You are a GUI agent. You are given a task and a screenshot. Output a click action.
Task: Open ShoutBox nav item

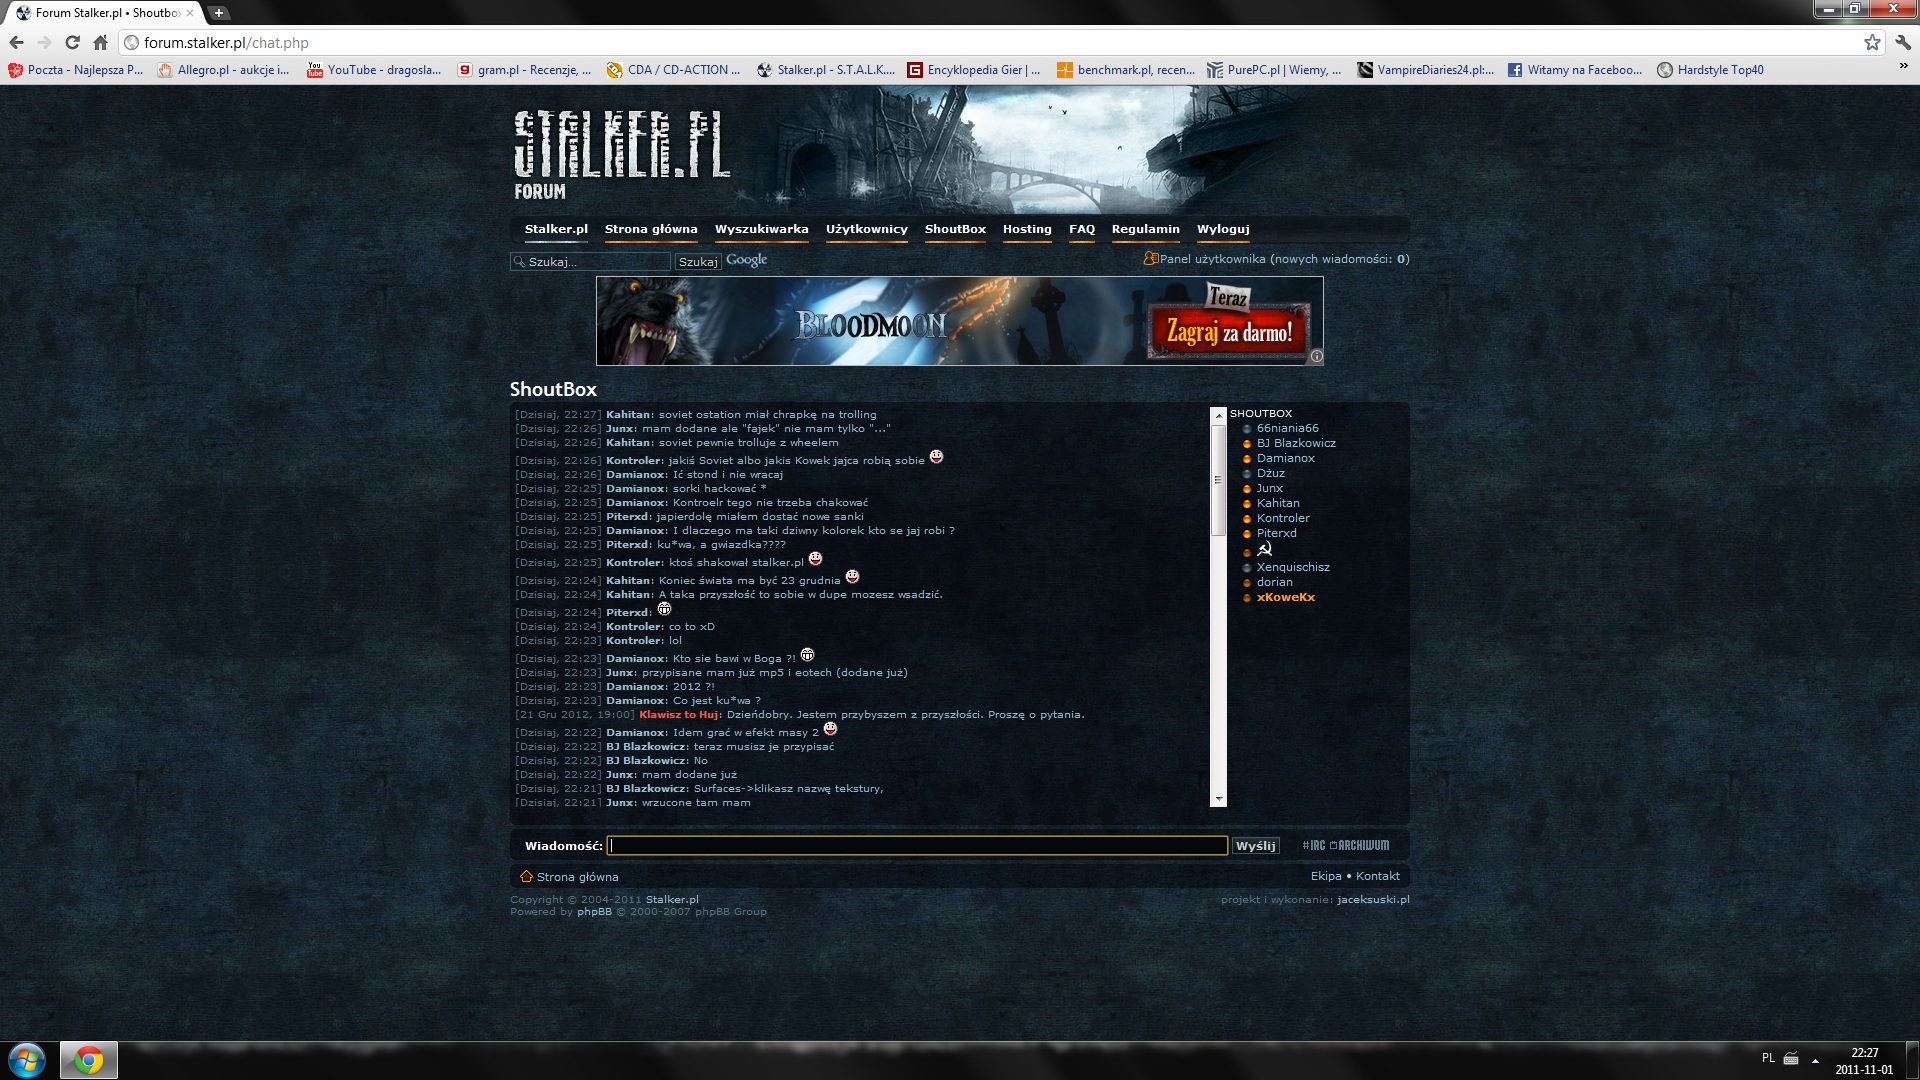tap(955, 229)
